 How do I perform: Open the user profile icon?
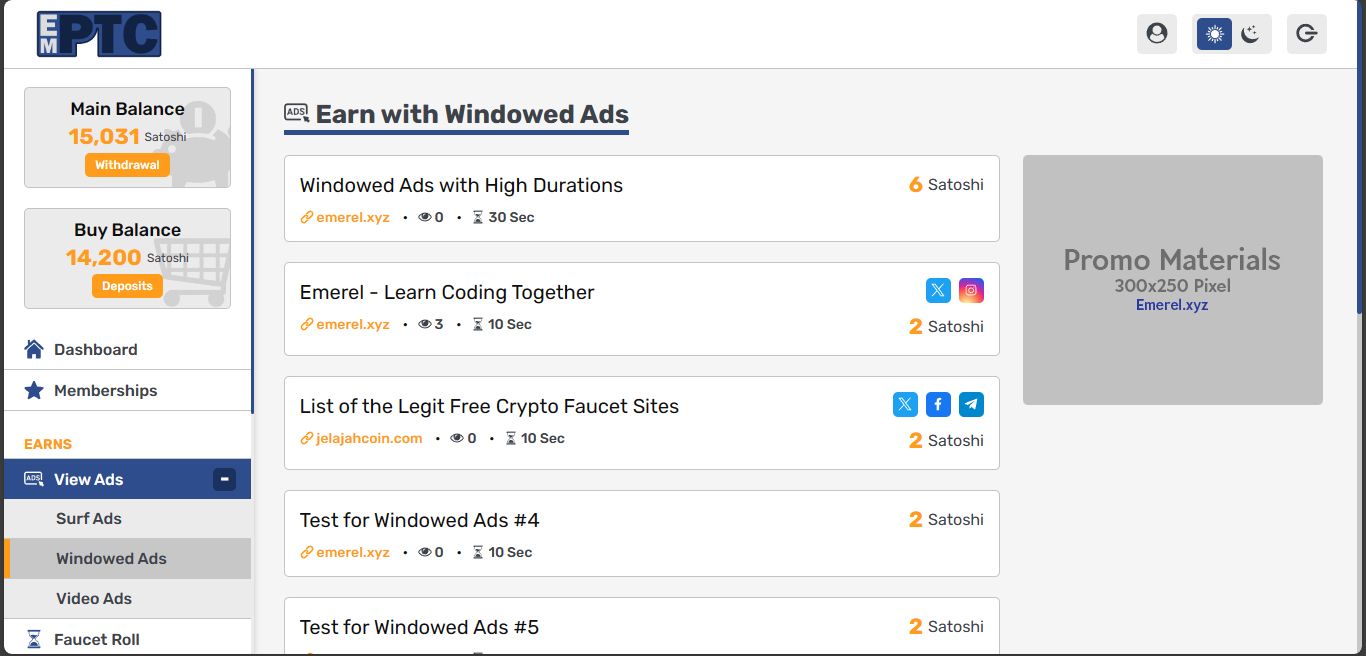[1157, 34]
